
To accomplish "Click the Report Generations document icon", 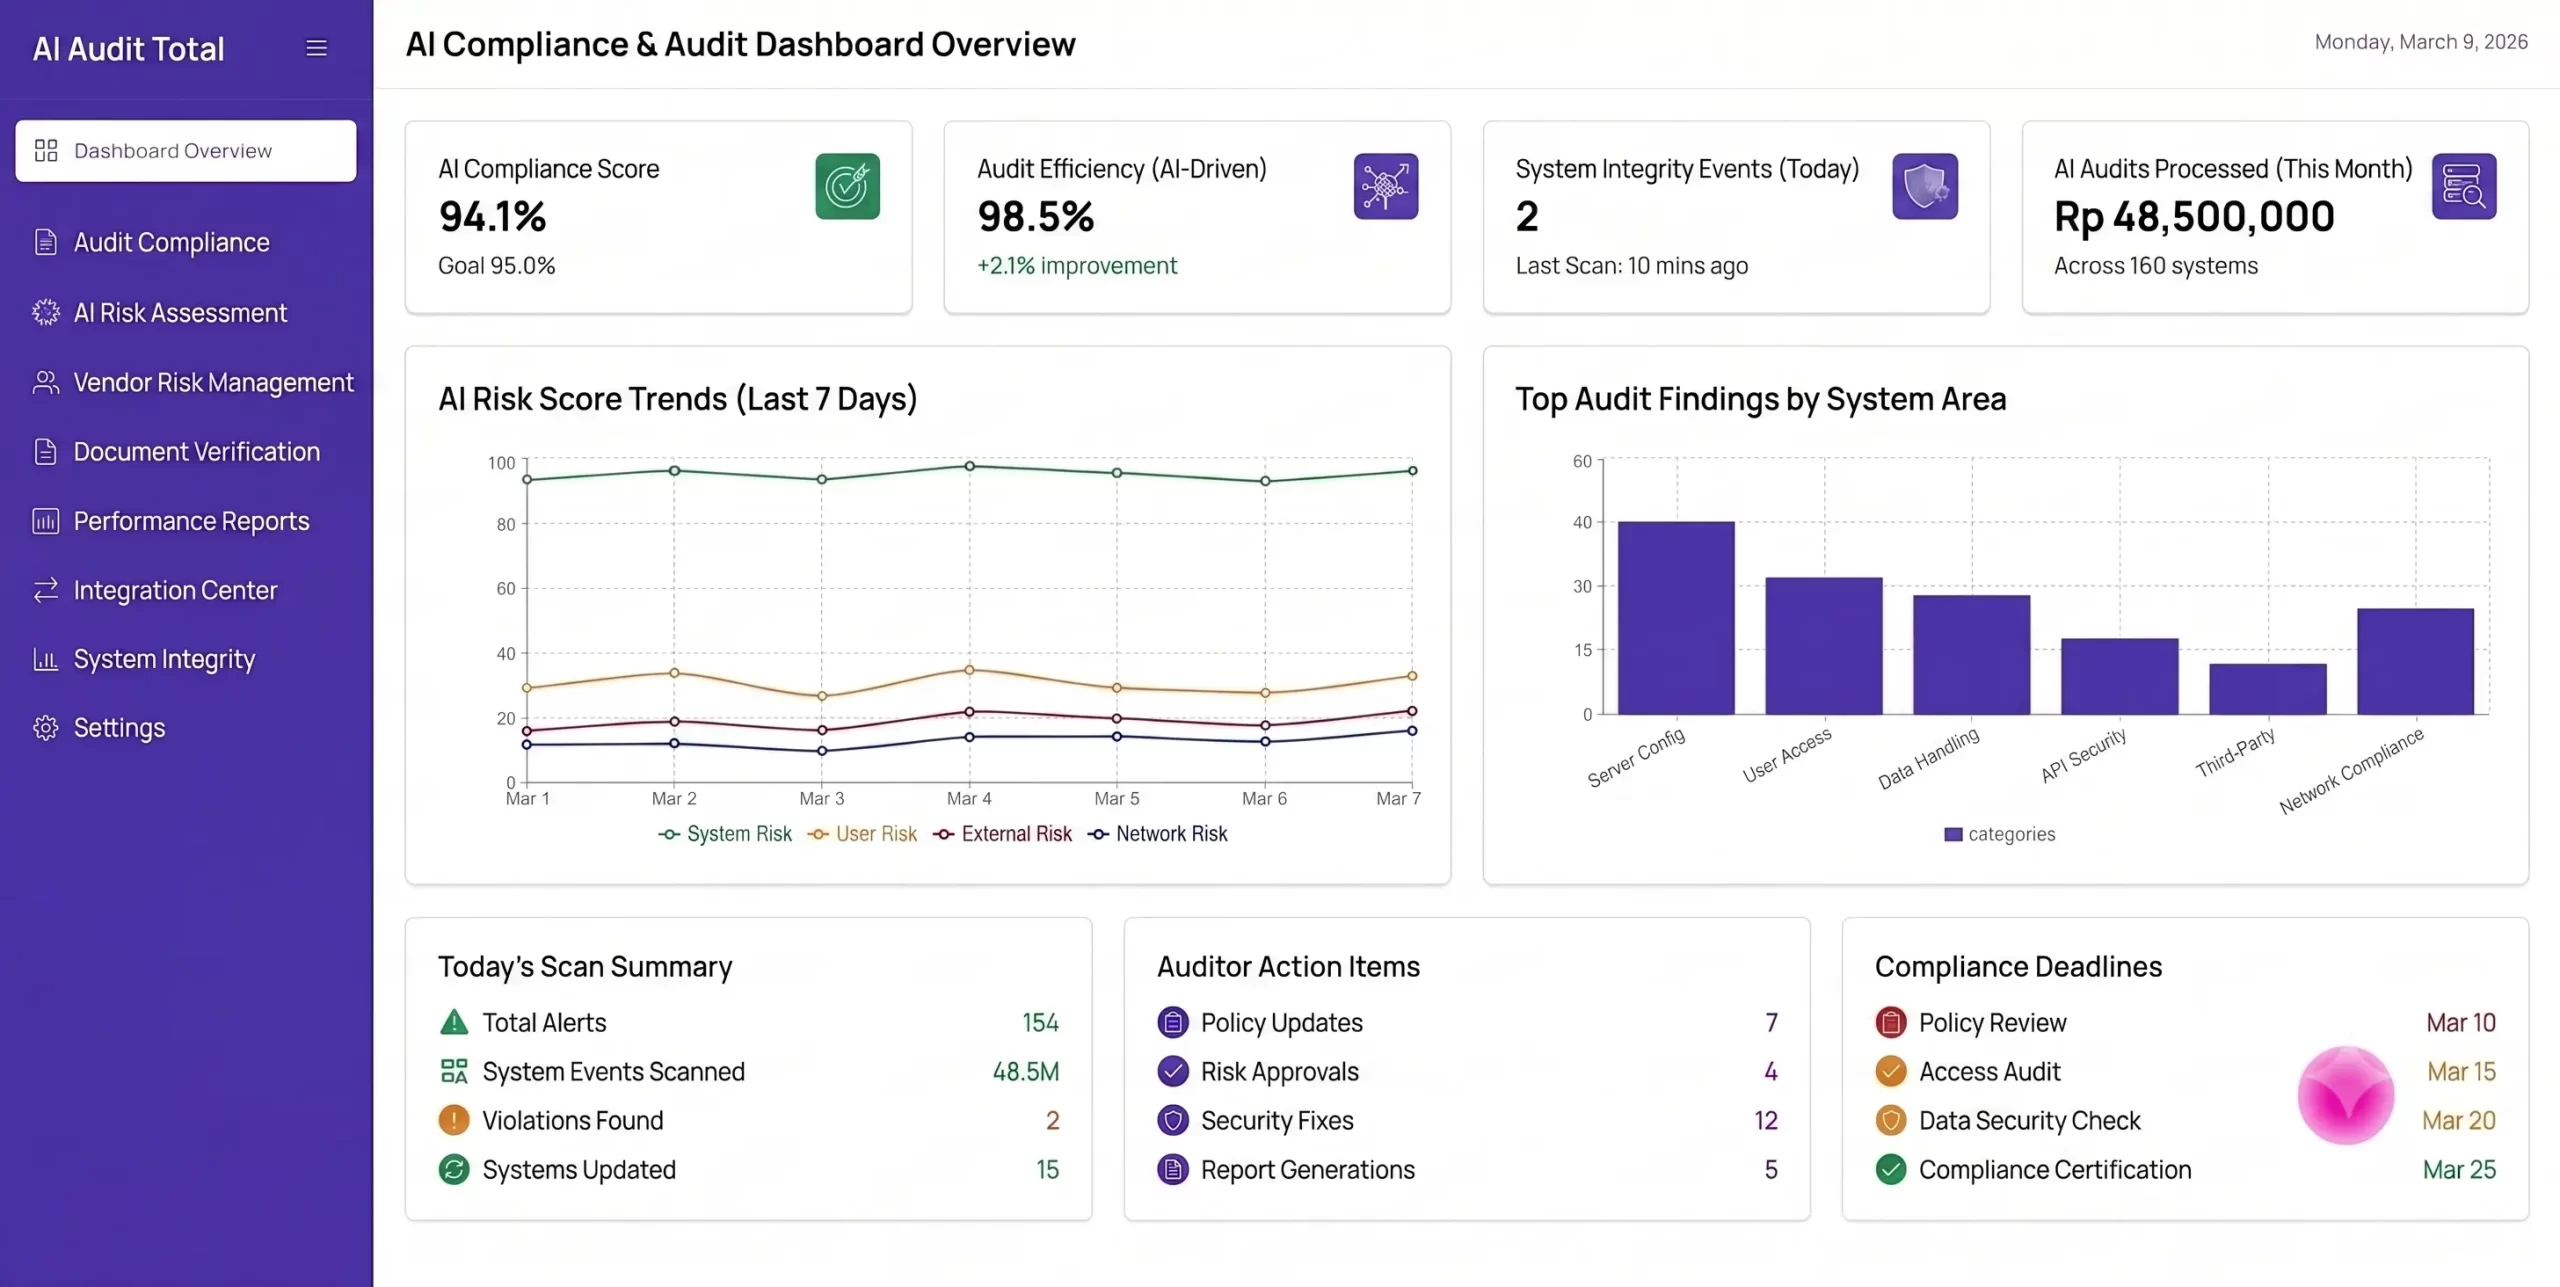I will pyautogui.click(x=1173, y=1169).
